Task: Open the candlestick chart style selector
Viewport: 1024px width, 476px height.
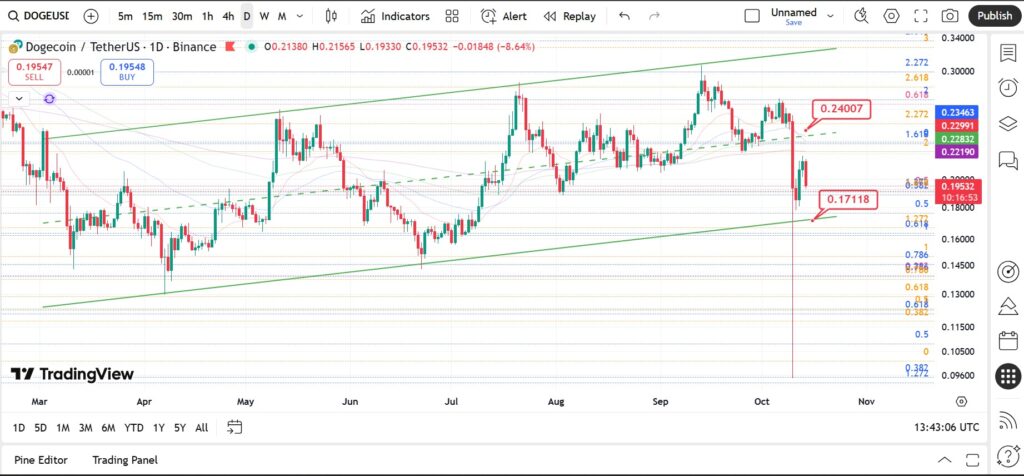Action: tap(331, 16)
